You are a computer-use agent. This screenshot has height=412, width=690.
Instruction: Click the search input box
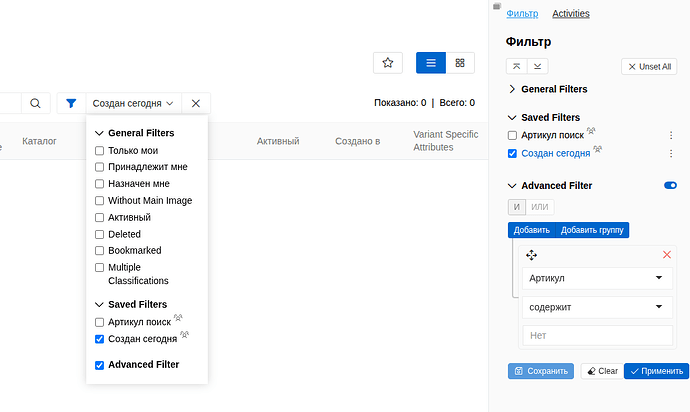(10, 103)
